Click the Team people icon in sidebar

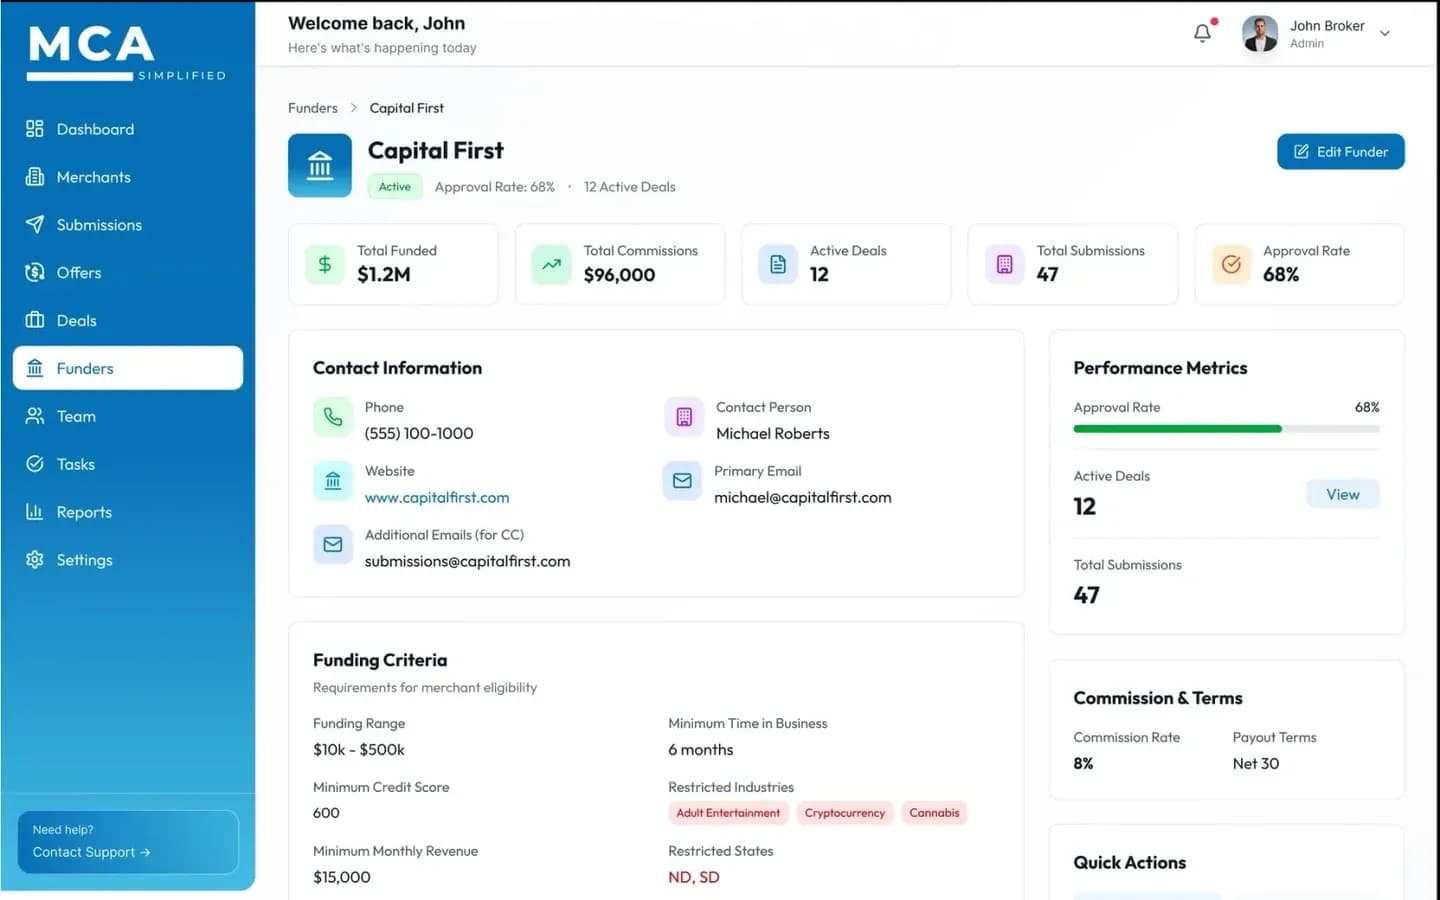point(35,416)
